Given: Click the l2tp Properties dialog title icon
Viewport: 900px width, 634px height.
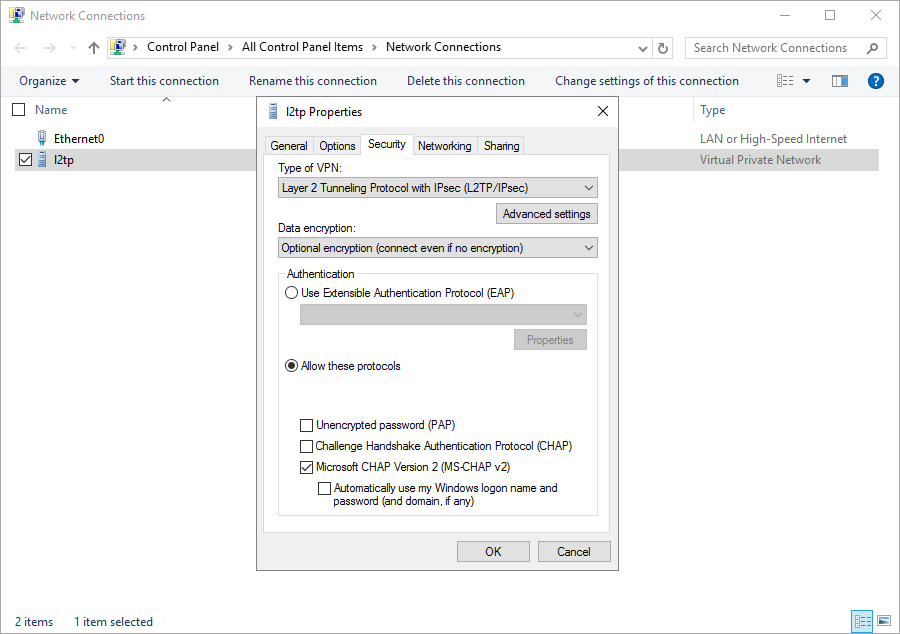Looking at the screenshot, I should (273, 111).
